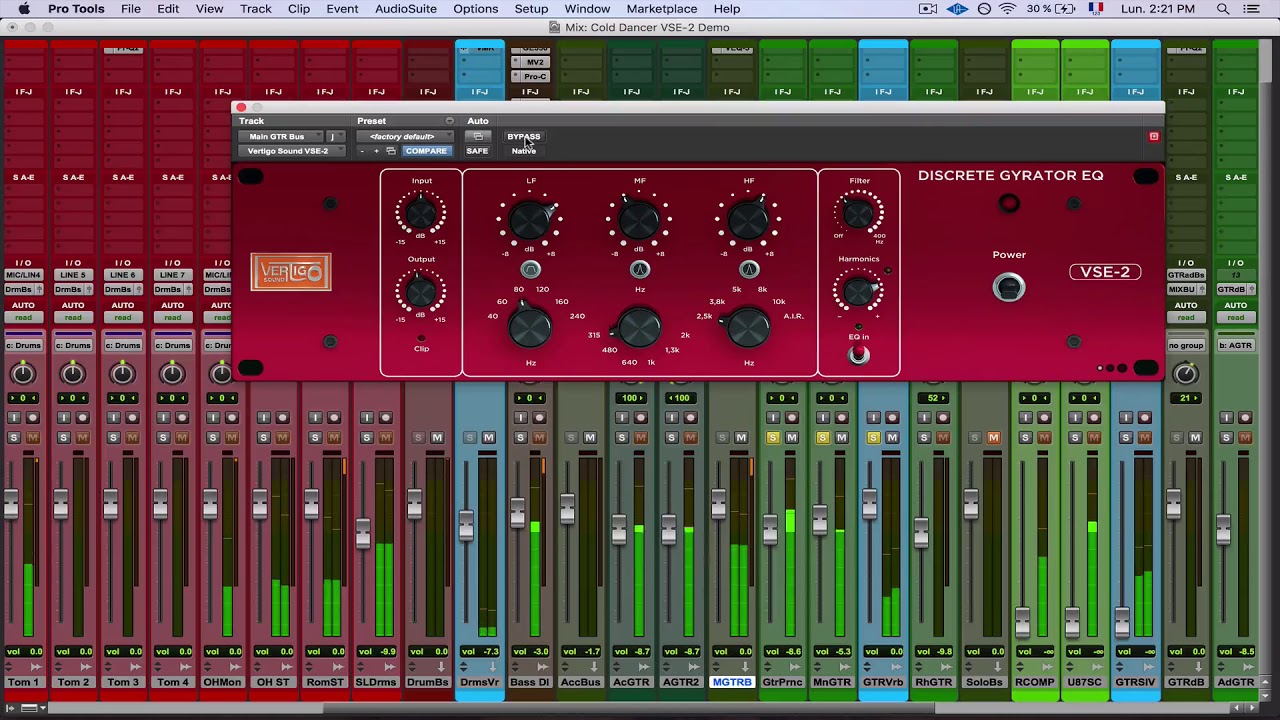Select the DrmsVr track name

tap(480, 682)
